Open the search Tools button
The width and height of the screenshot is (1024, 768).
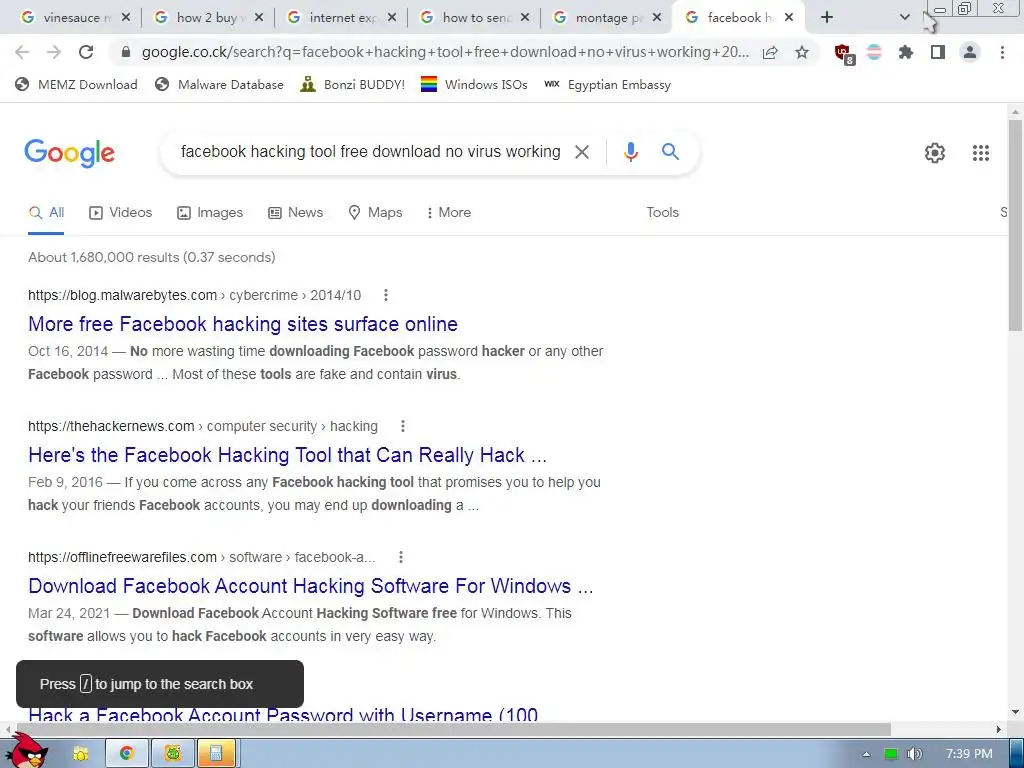click(x=662, y=212)
